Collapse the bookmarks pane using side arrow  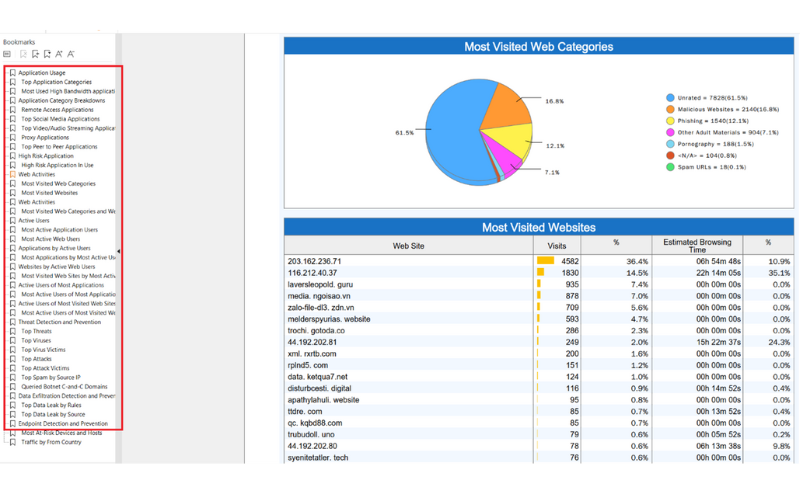coord(118,251)
